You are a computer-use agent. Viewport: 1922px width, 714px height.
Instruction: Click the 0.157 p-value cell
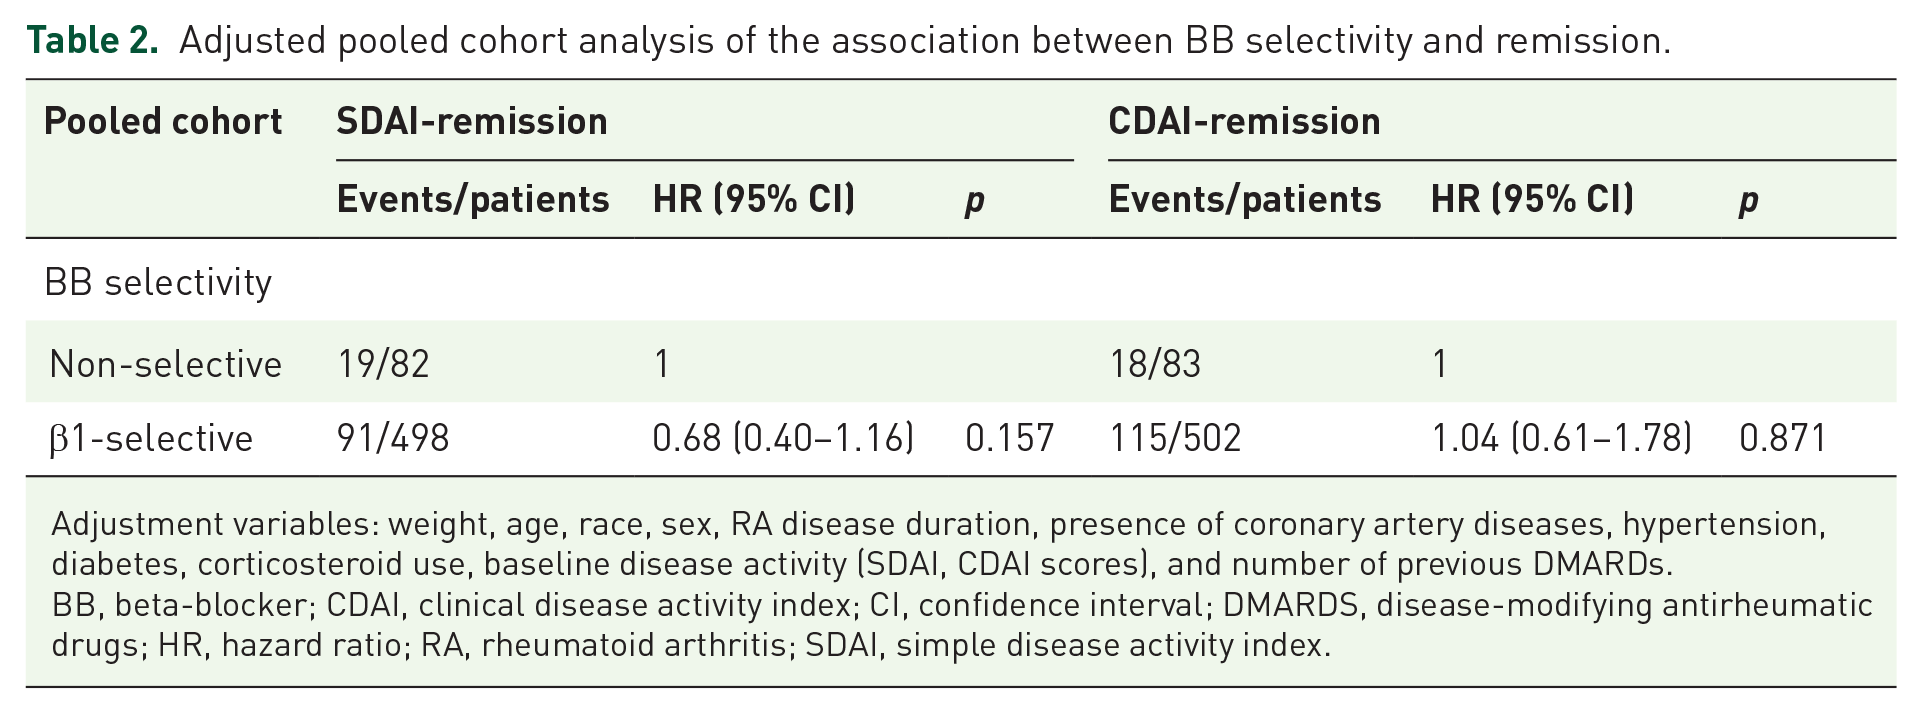[x=1009, y=439]
